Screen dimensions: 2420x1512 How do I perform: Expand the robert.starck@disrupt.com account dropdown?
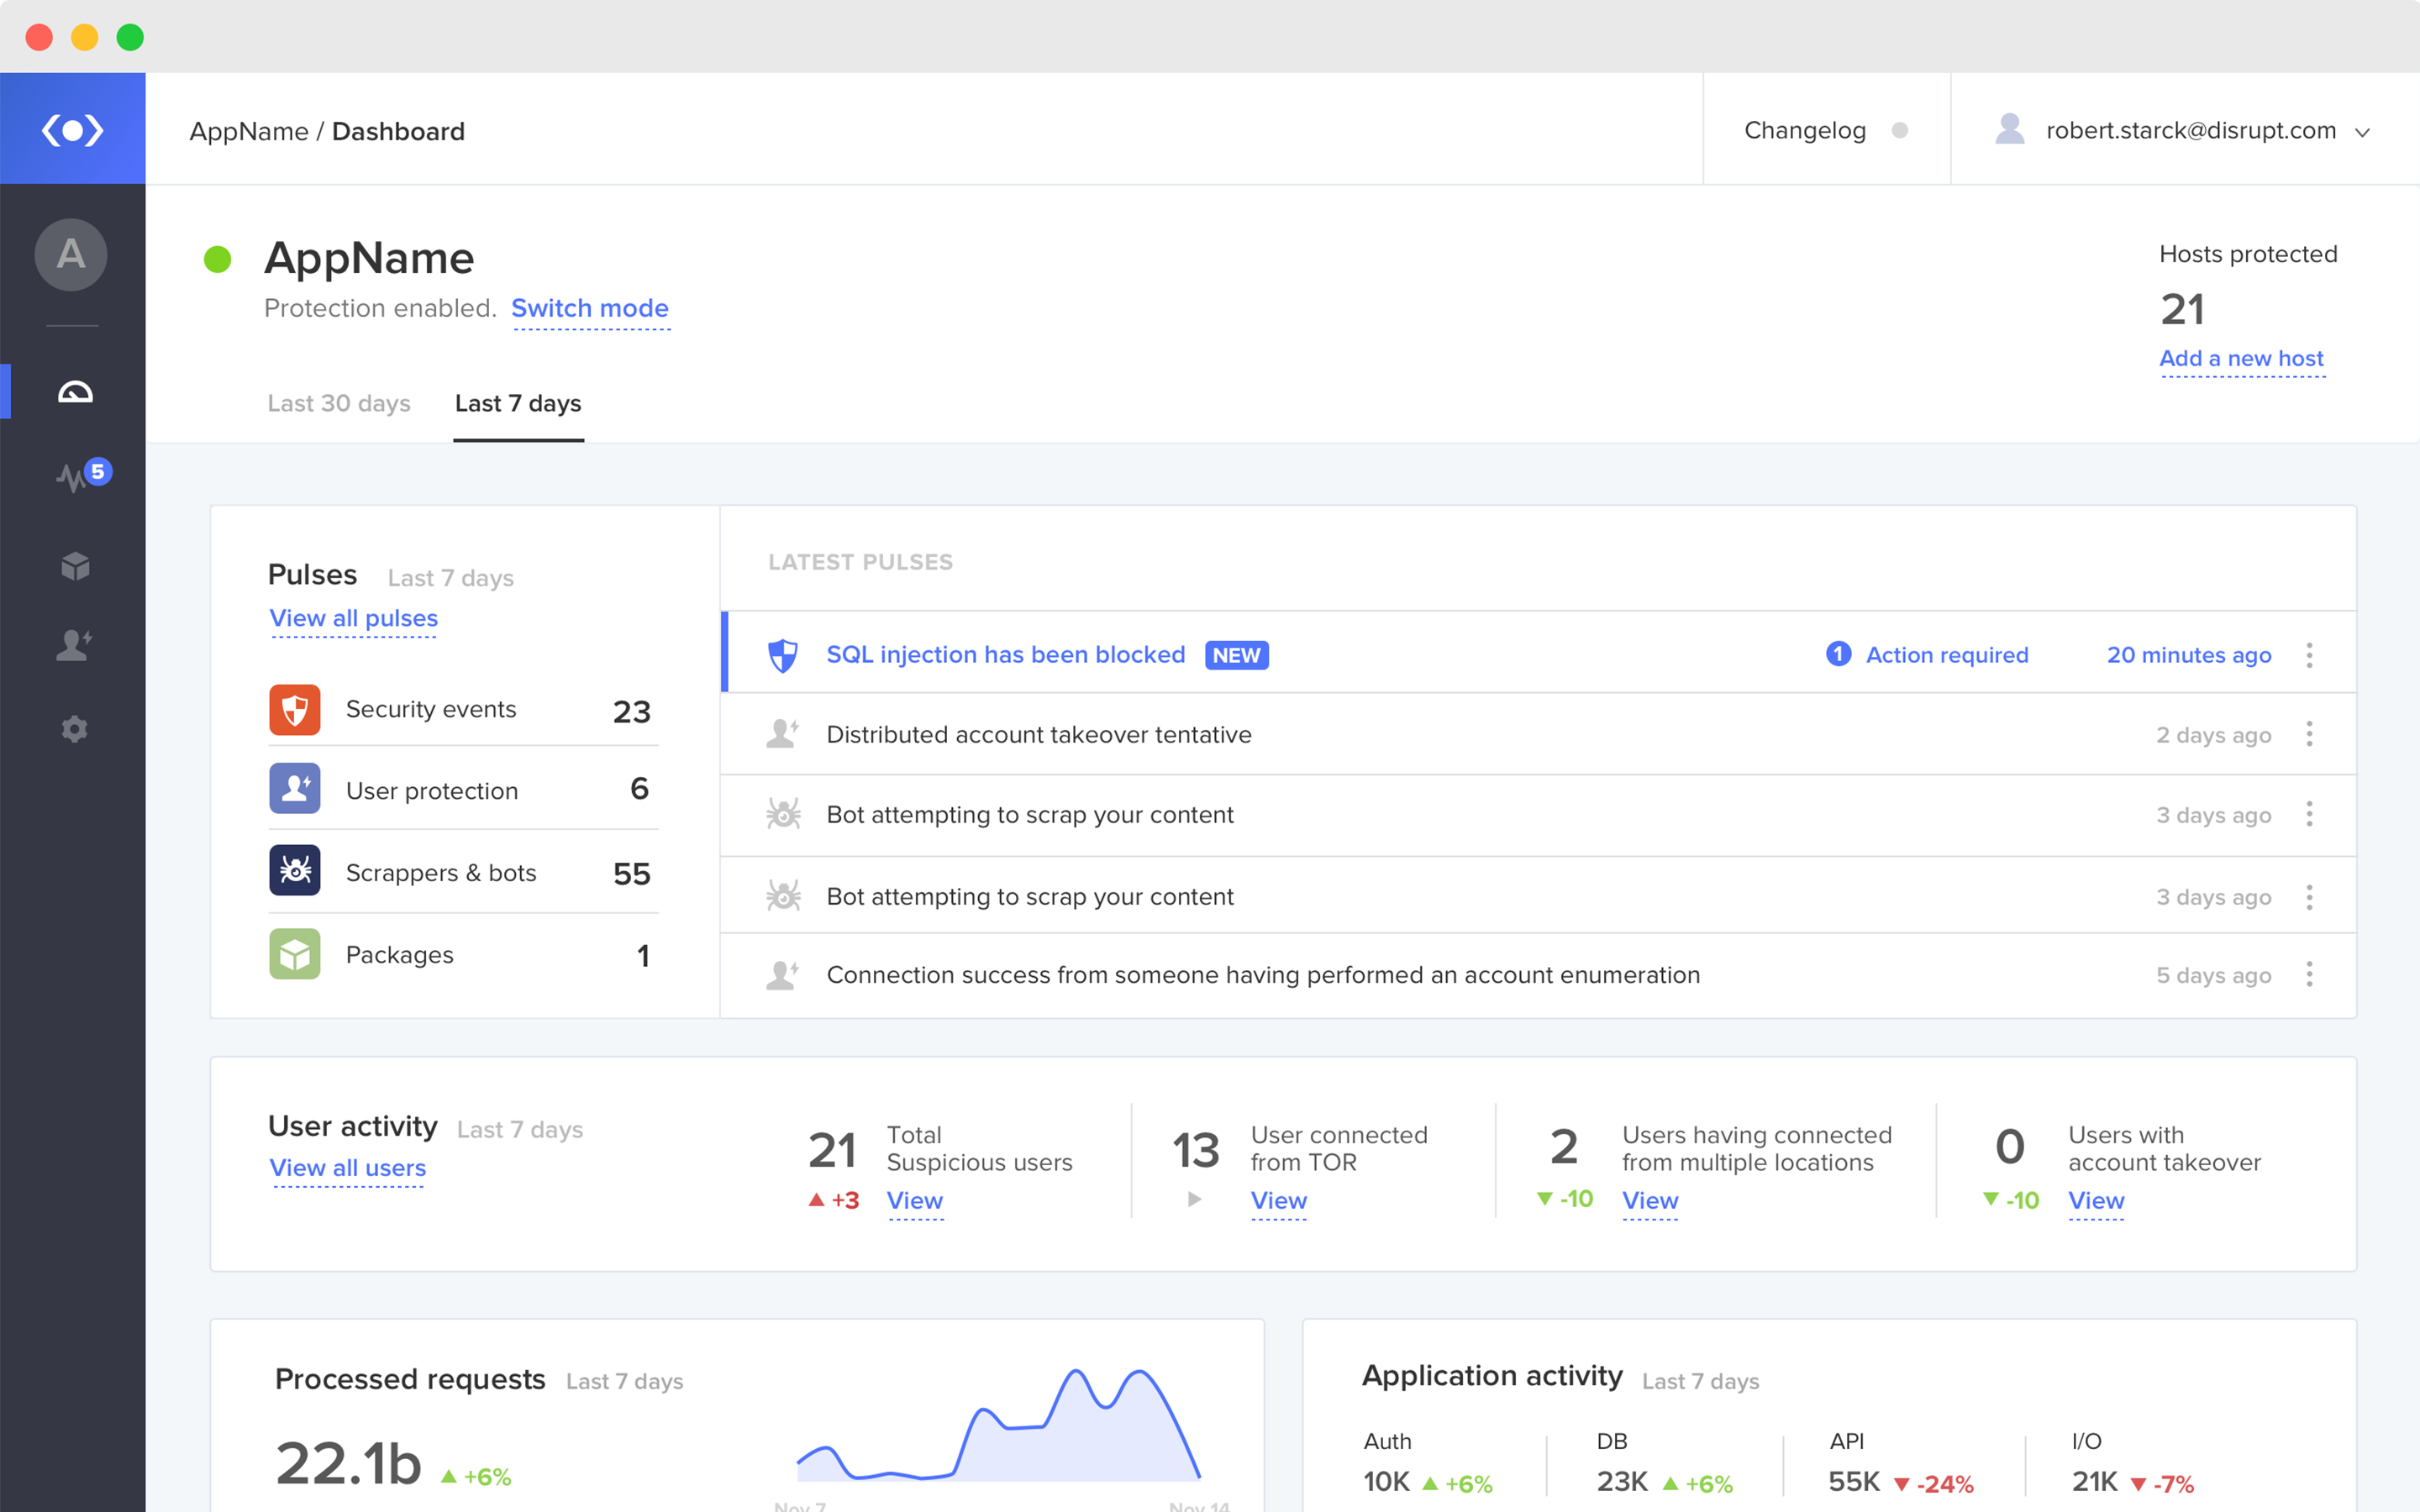click(2362, 132)
